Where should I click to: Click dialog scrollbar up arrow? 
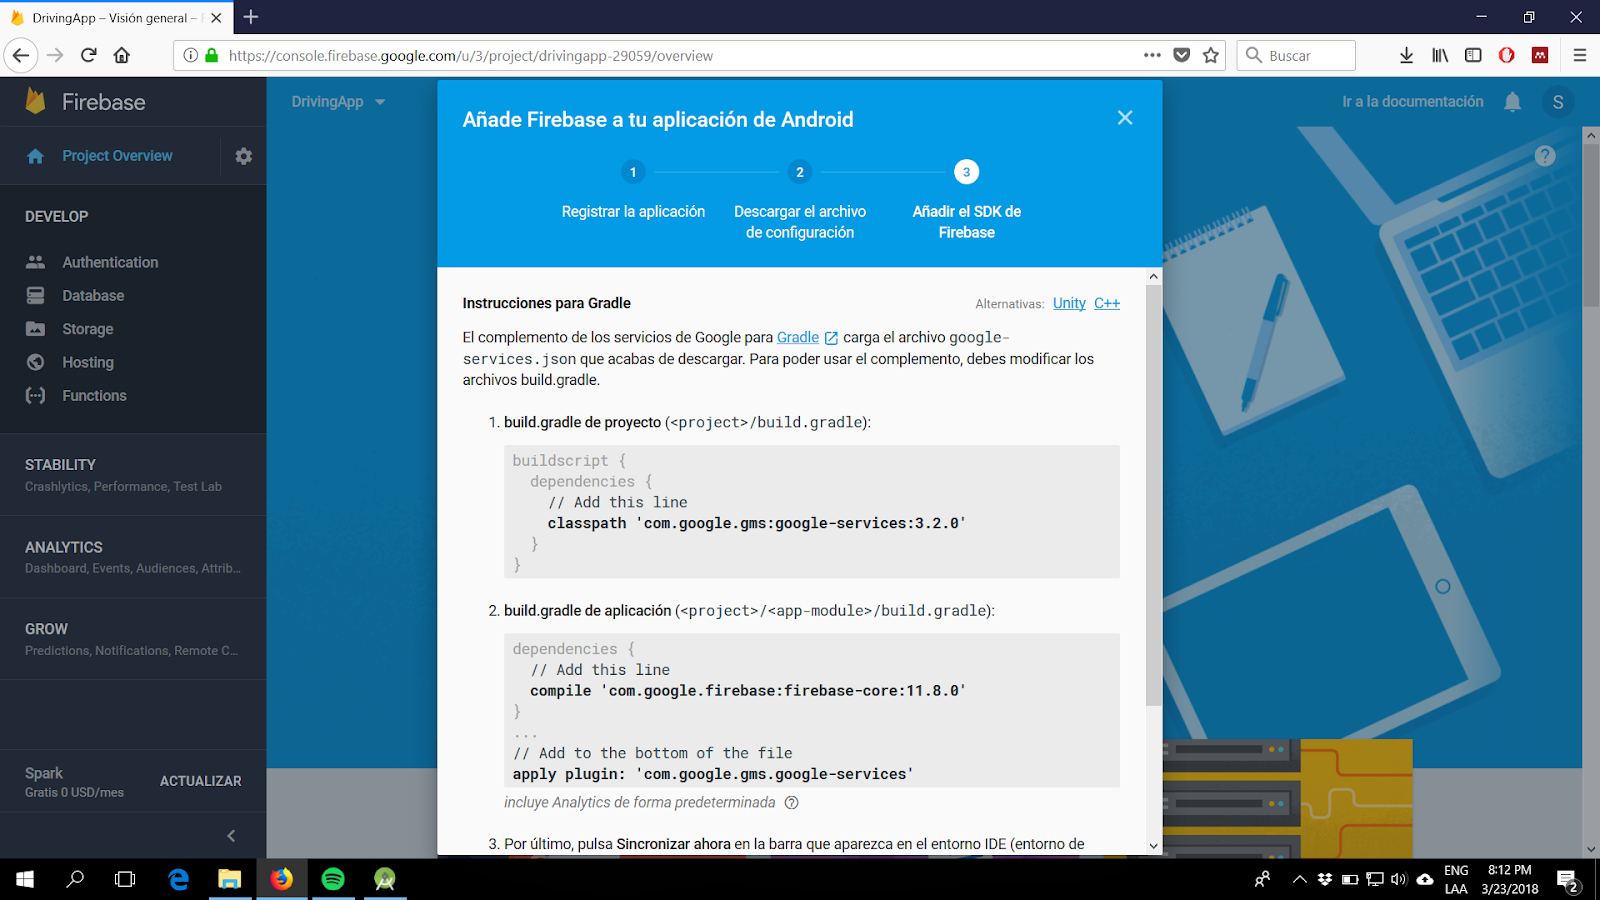pos(1153,276)
